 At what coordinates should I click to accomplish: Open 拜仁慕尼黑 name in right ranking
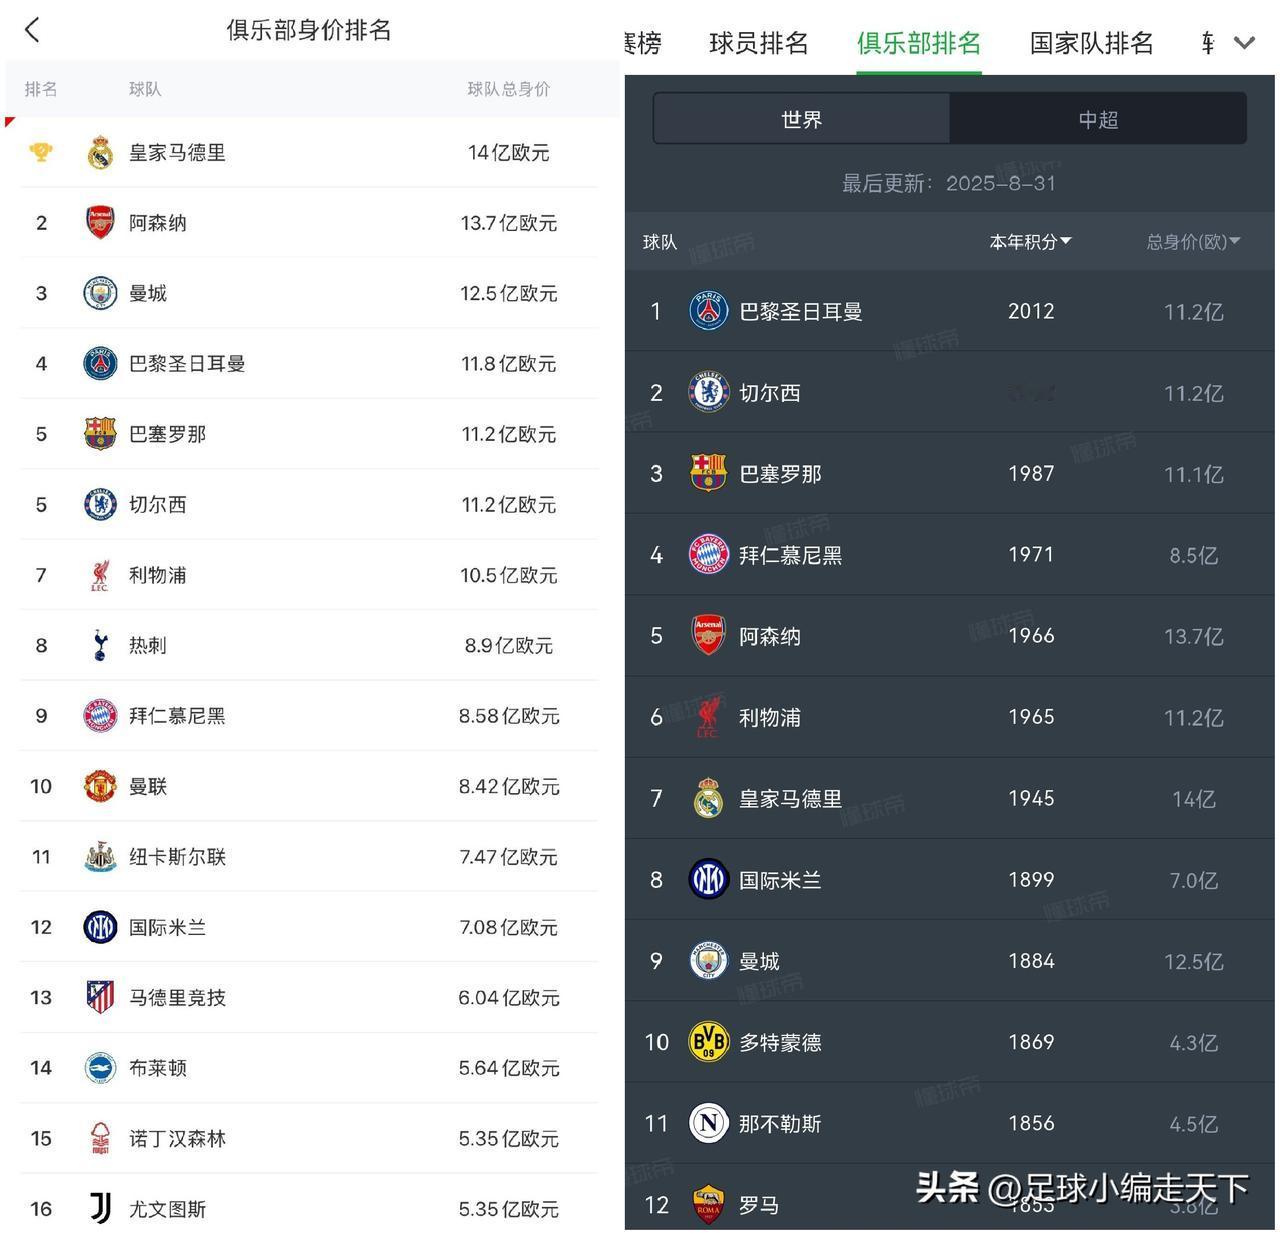point(790,554)
